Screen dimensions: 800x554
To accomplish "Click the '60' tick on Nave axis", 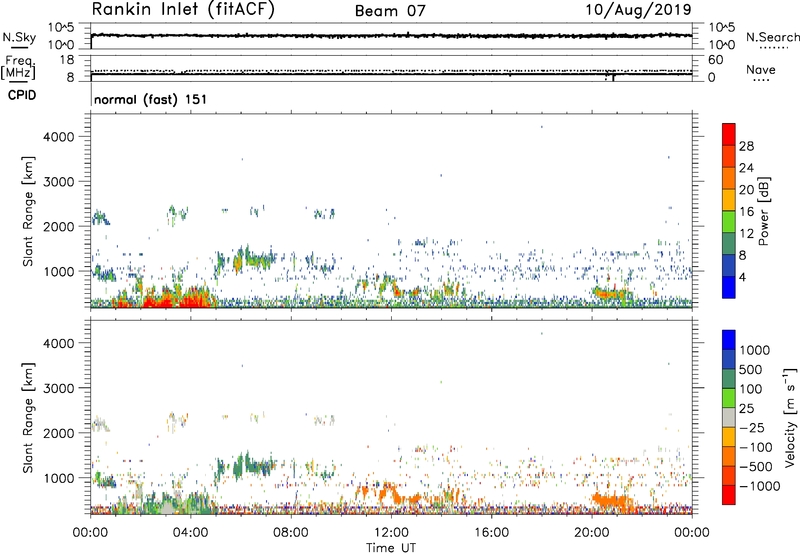I will click(715, 60).
